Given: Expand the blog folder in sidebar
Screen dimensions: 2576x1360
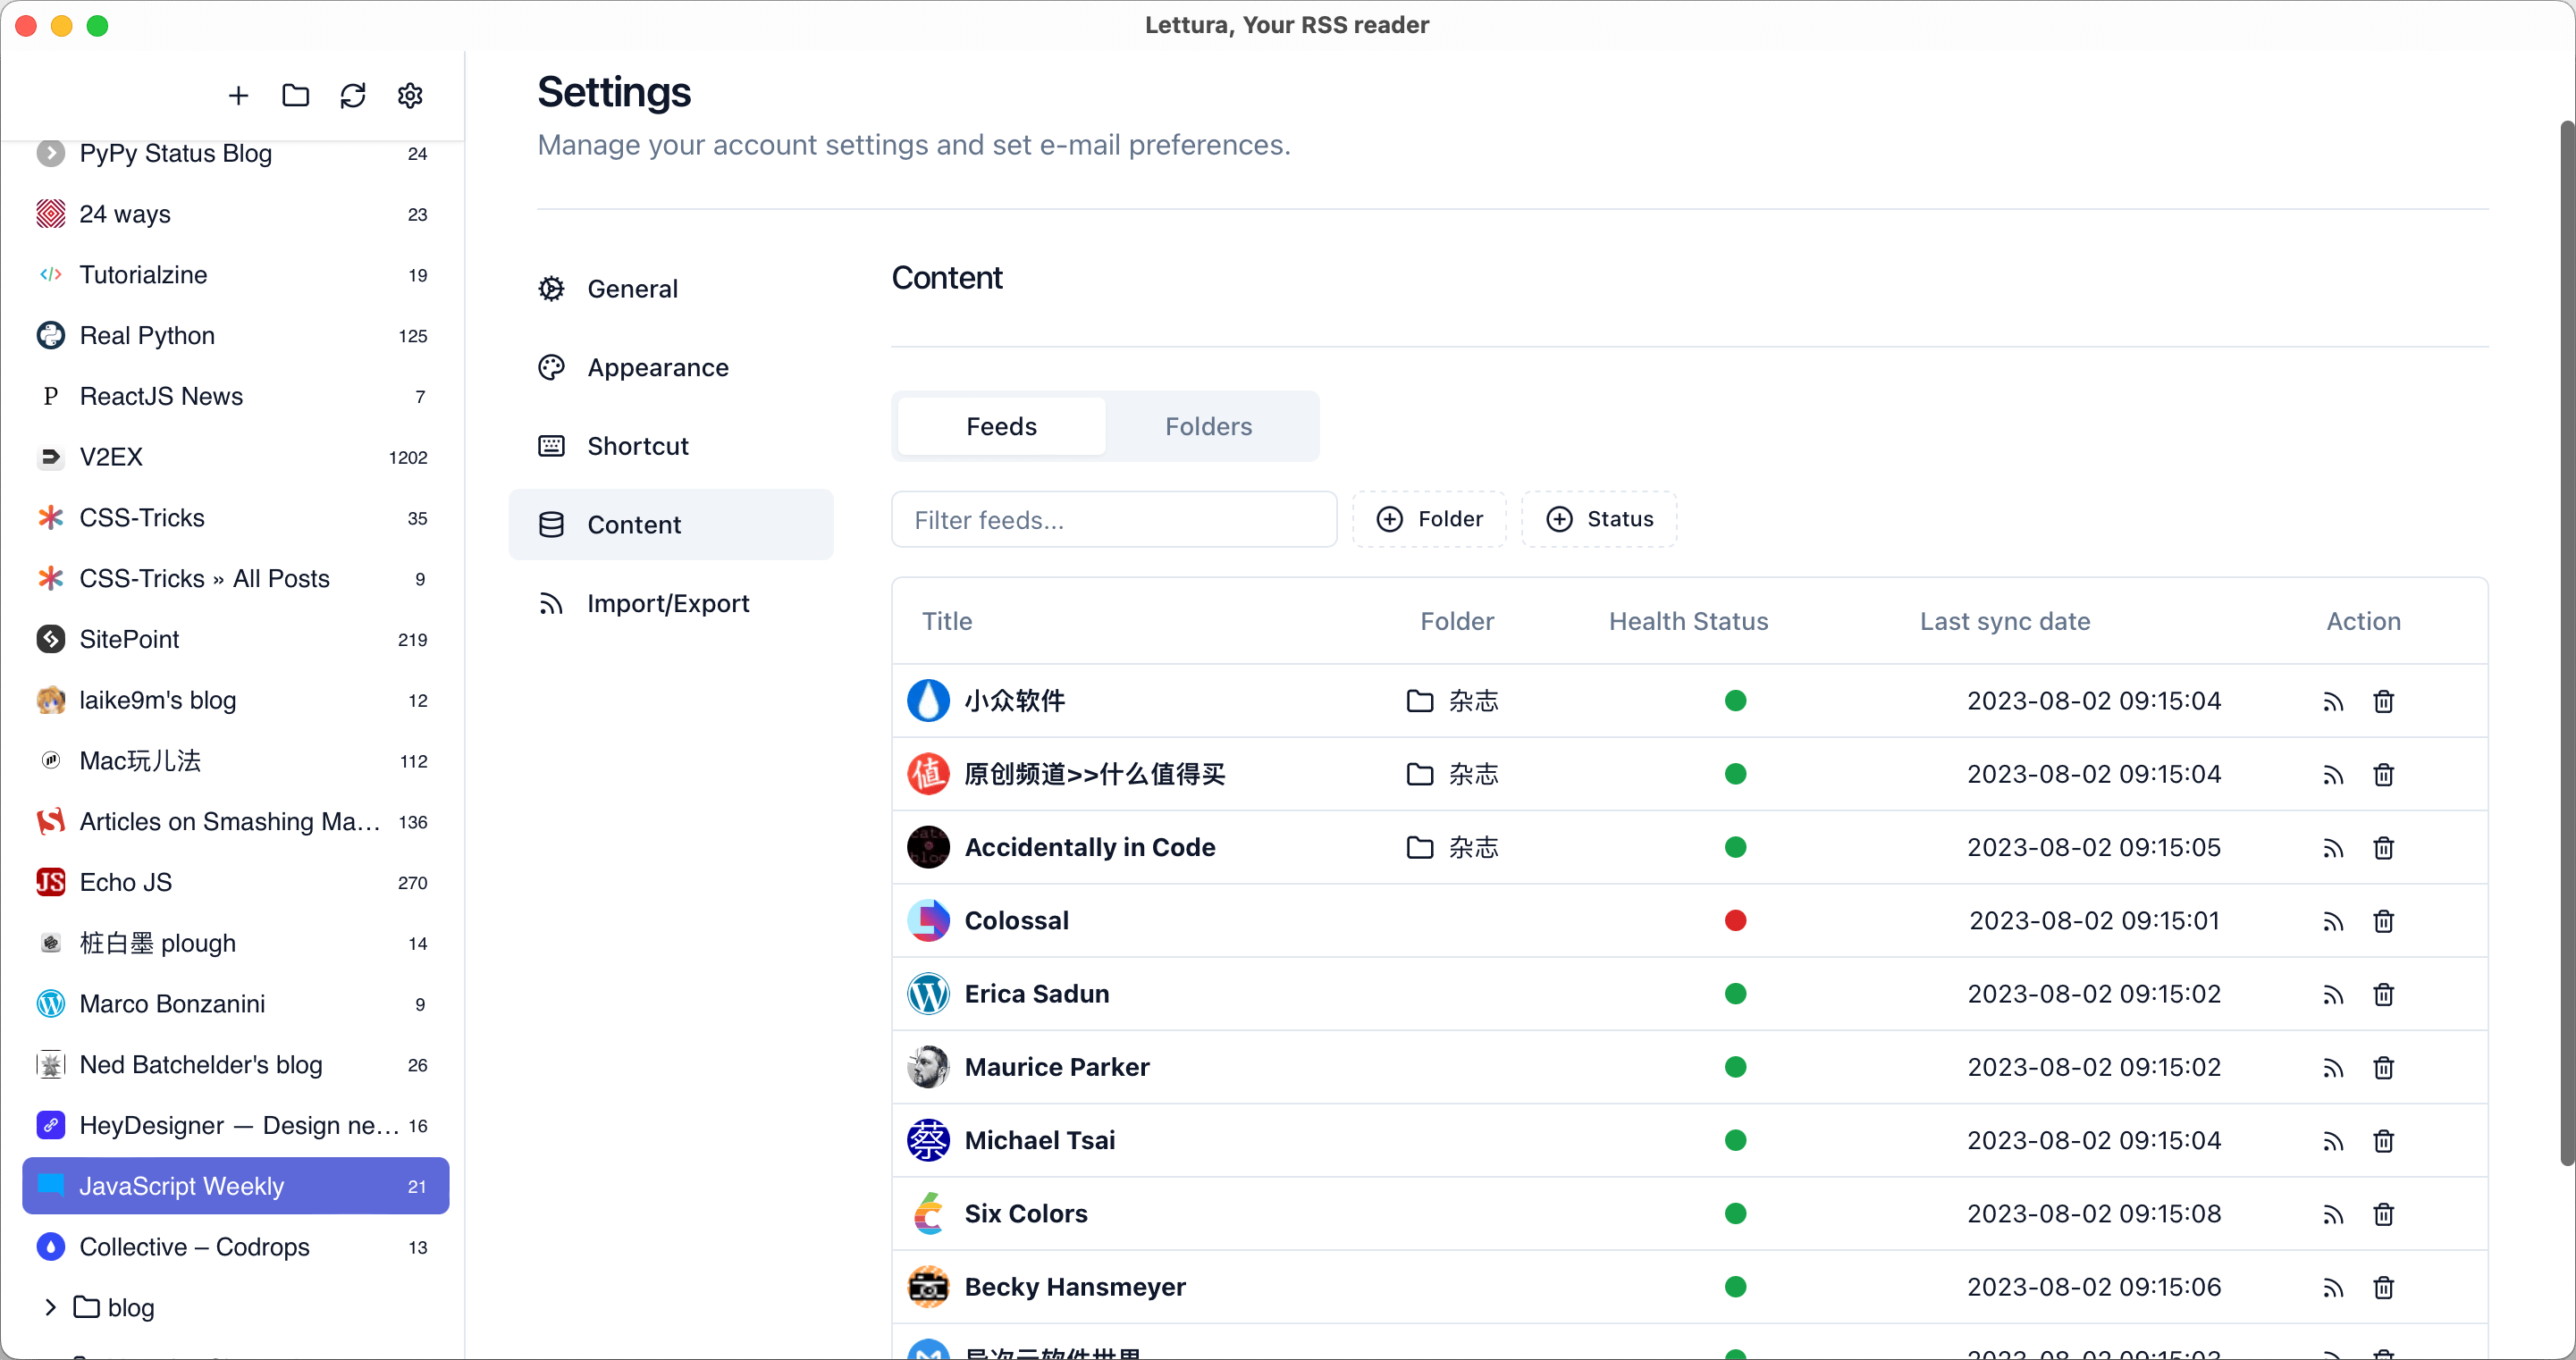Looking at the screenshot, I should 51,1307.
